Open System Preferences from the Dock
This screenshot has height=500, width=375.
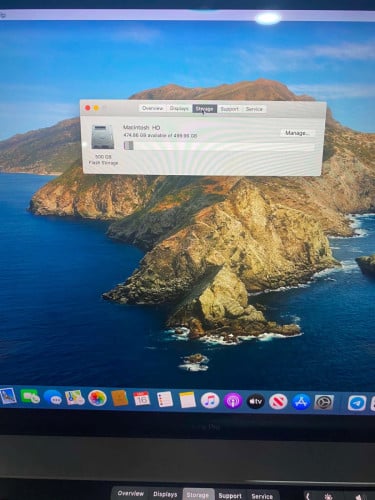323,403
